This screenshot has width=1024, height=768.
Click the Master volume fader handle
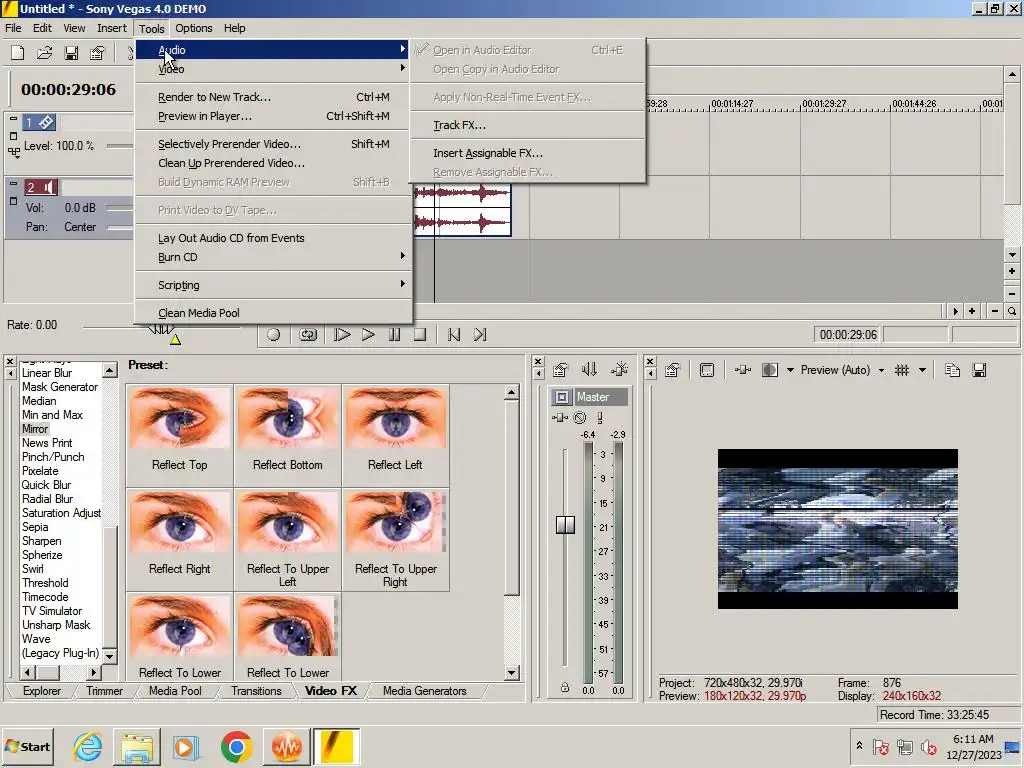tap(565, 524)
